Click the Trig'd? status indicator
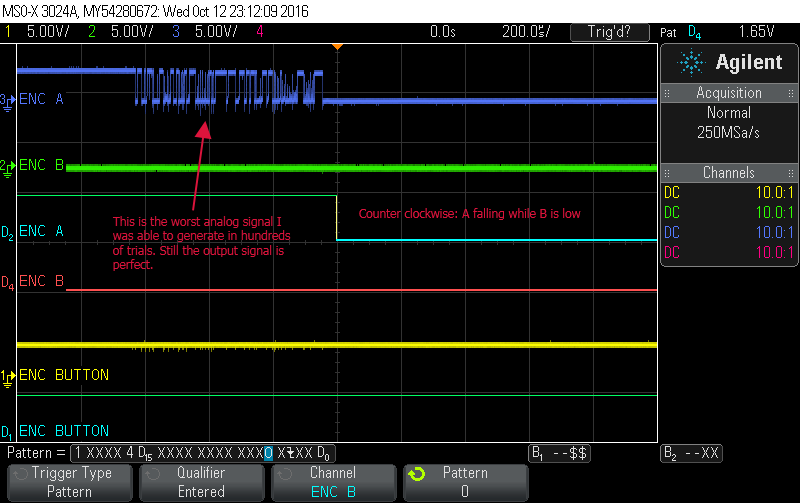 tap(609, 32)
